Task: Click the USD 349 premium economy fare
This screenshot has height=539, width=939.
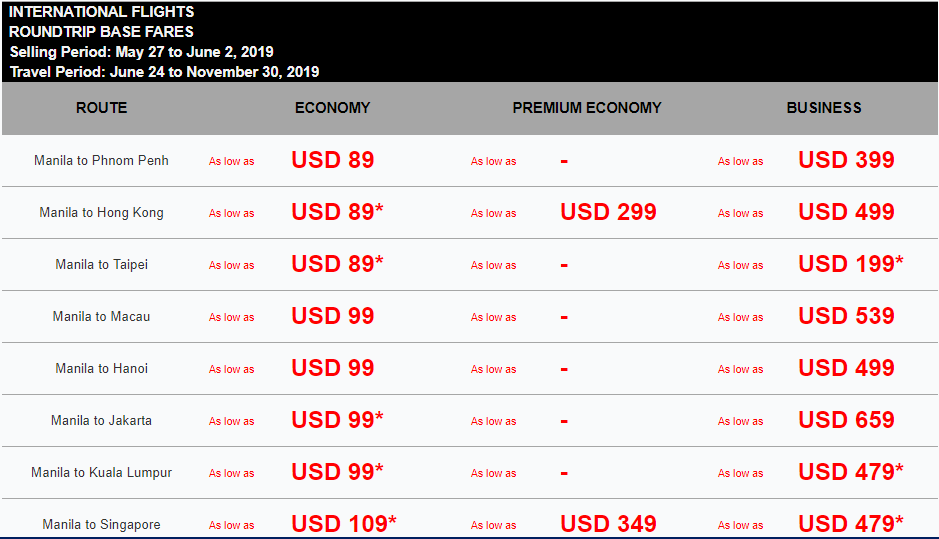Action: coord(608,524)
